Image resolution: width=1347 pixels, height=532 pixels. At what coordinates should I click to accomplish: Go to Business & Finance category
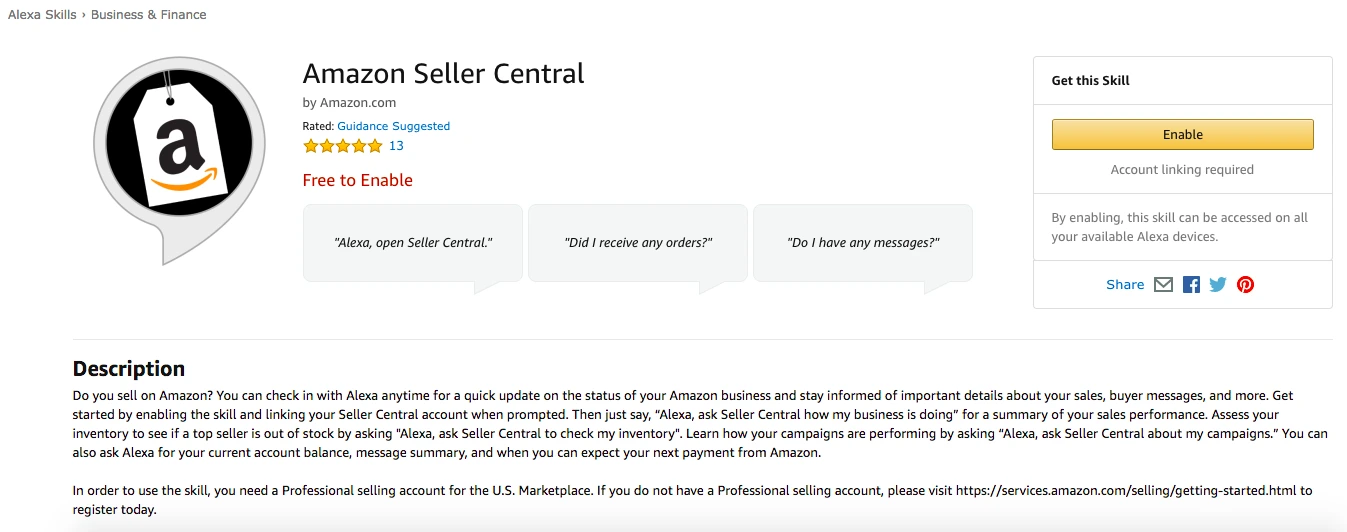pos(149,15)
